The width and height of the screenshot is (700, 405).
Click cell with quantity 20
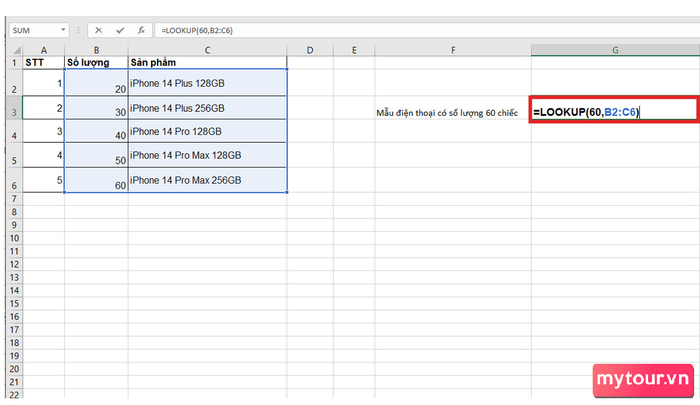click(x=96, y=83)
